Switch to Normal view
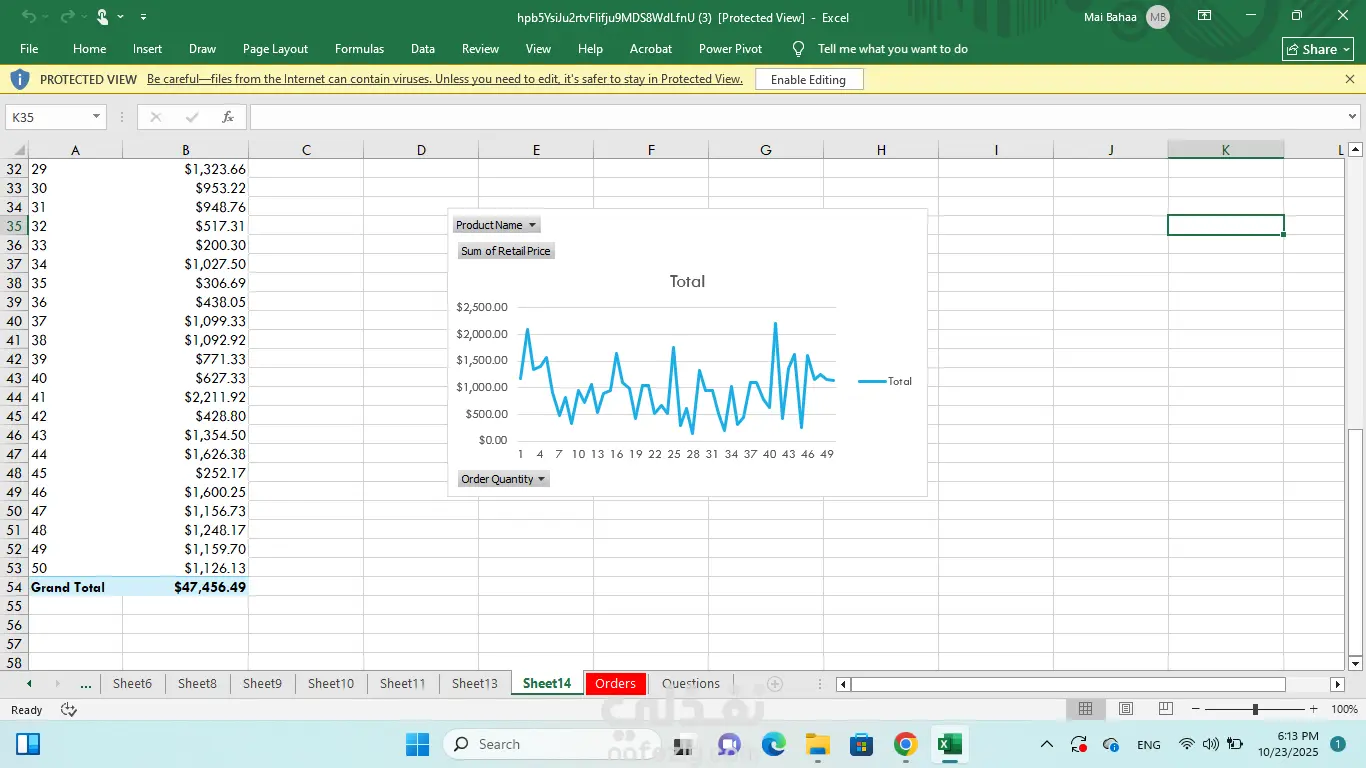 [1085, 709]
